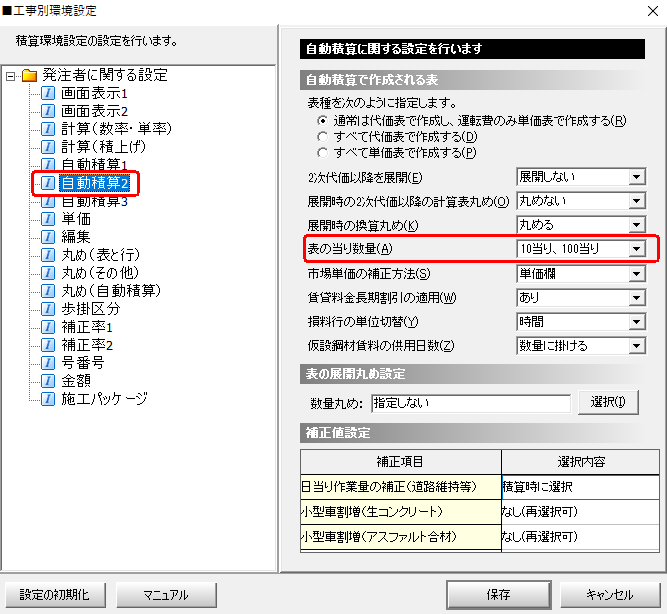
Task: Collapse the 発注者に関する設定 tree node
Action: (x=10, y=75)
